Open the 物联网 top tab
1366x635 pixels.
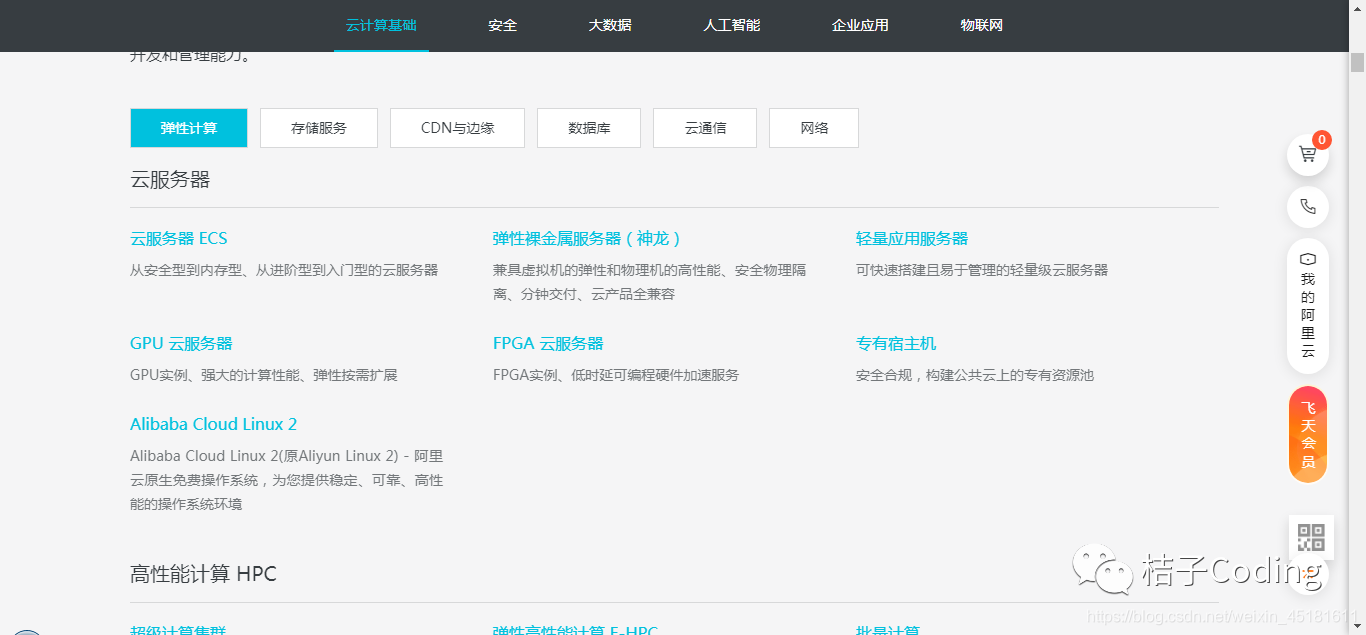(x=982, y=26)
